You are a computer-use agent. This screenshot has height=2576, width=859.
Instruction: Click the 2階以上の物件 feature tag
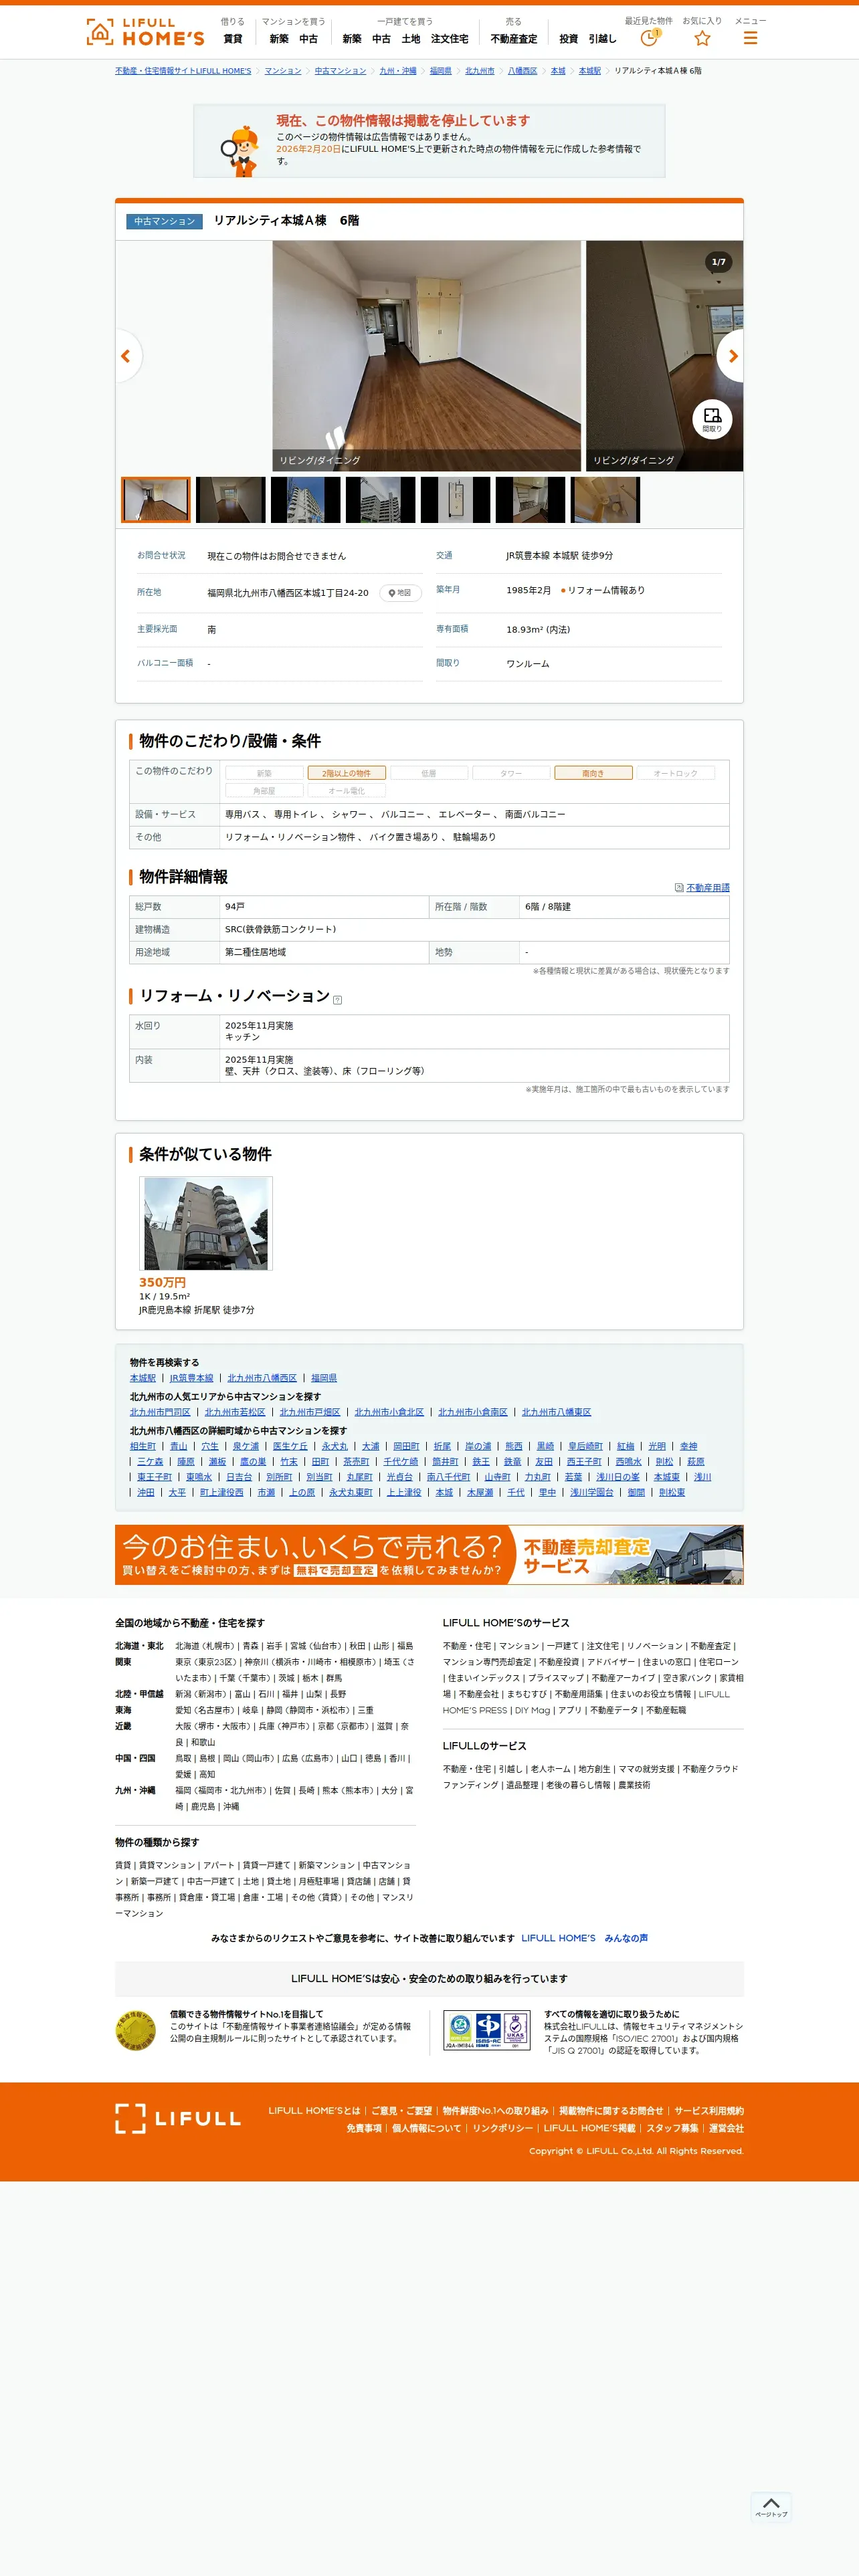pos(346,773)
